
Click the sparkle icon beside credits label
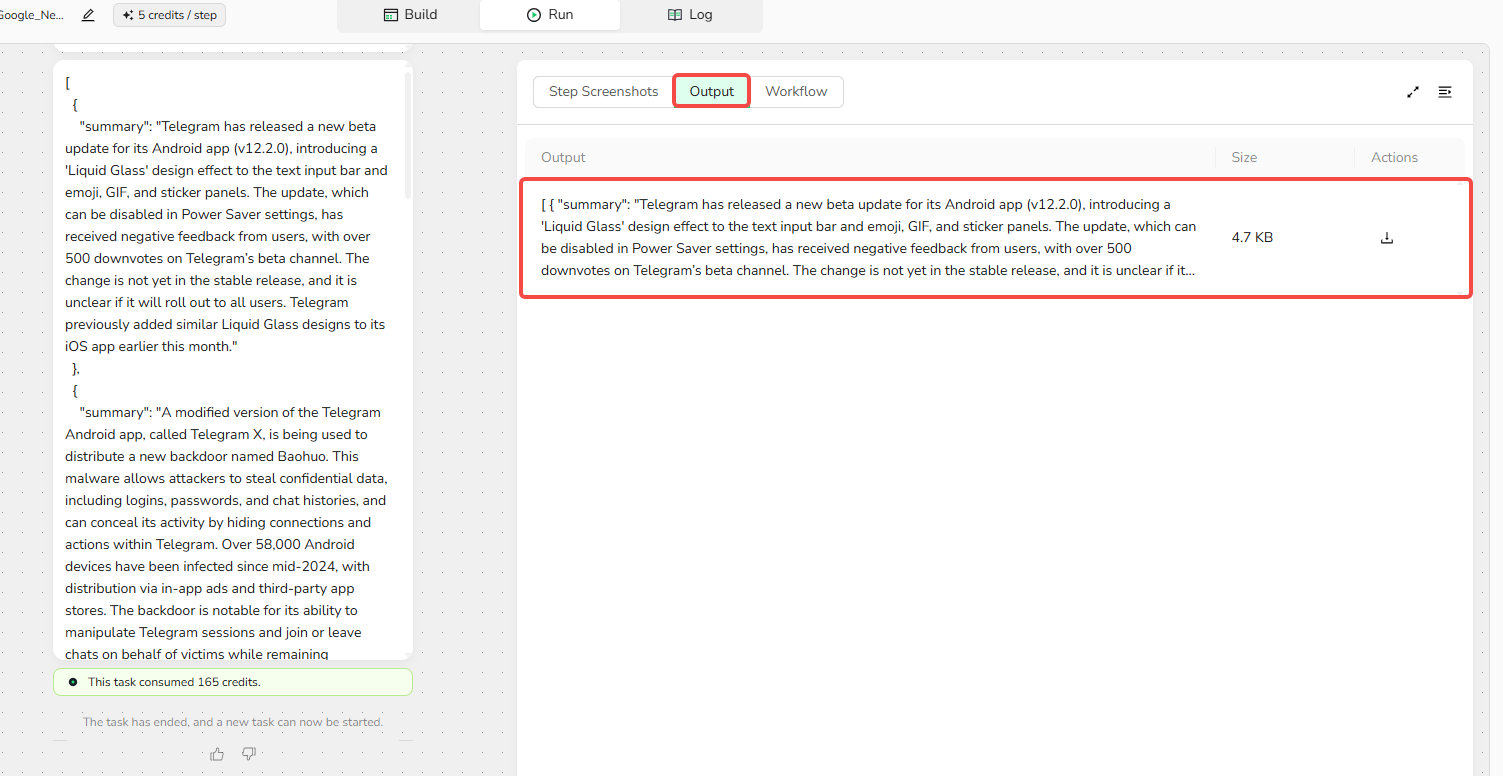click(128, 15)
